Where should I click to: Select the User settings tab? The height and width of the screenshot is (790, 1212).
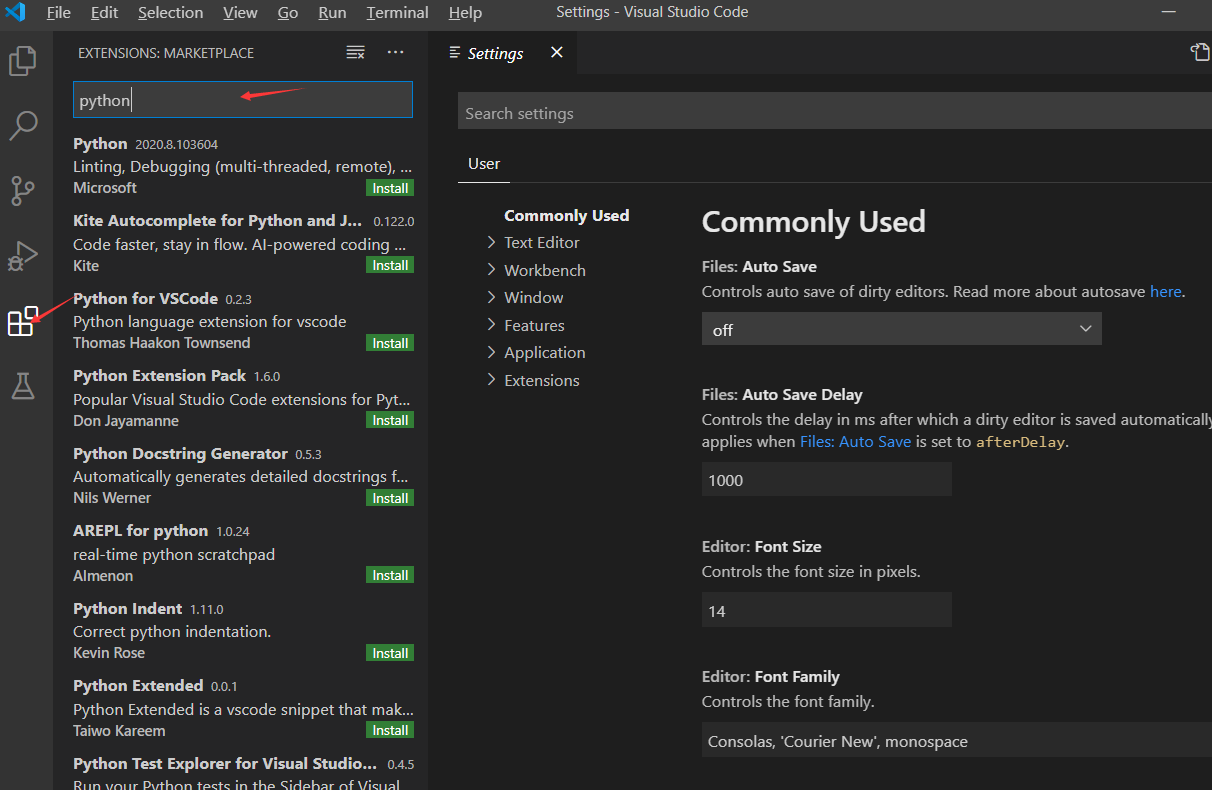484,164
